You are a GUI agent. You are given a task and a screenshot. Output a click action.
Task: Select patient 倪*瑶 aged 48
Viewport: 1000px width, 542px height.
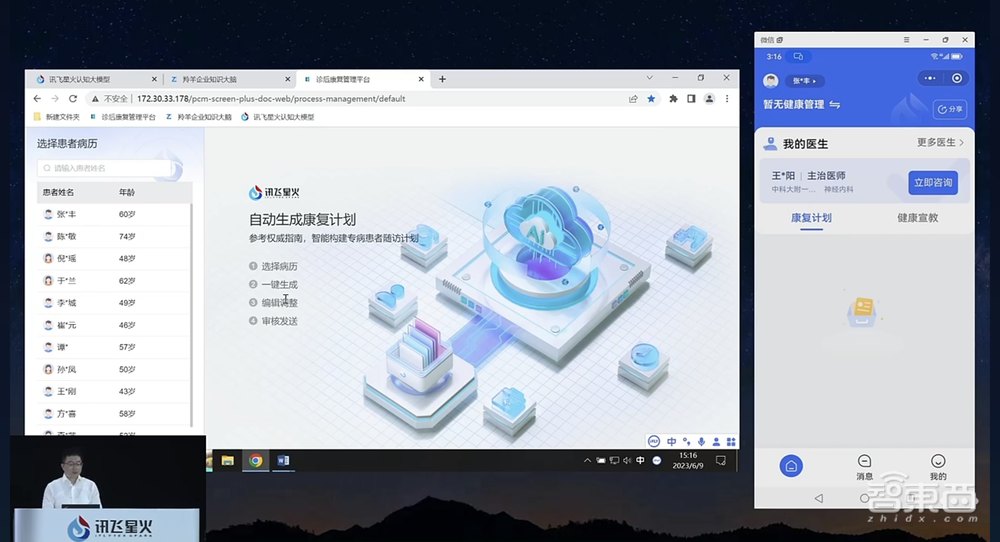click(114, 259)
